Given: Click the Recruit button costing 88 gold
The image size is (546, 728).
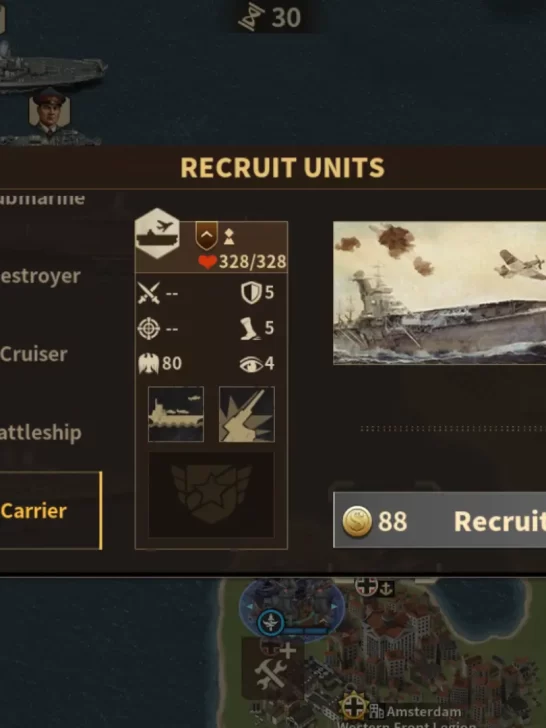Looking at the screenshot, I should [439, 520].
